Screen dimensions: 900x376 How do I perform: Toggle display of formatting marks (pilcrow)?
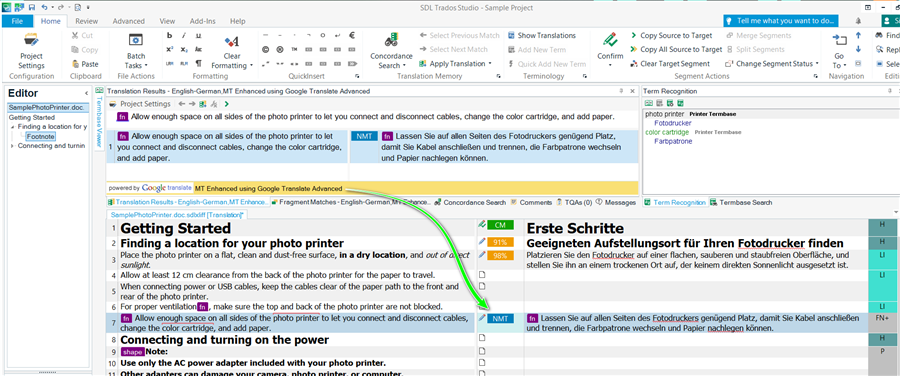(x=198, y=63)
